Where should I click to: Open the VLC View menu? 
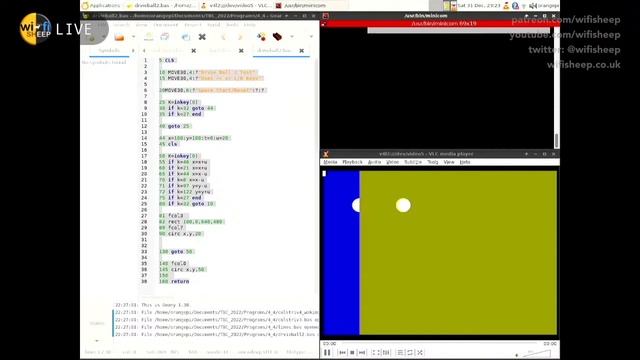(x=449, y=162)
